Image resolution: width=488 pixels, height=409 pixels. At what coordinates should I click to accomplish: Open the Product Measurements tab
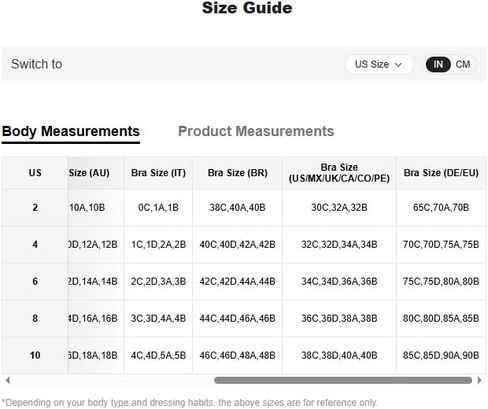(x=256, y=131)
